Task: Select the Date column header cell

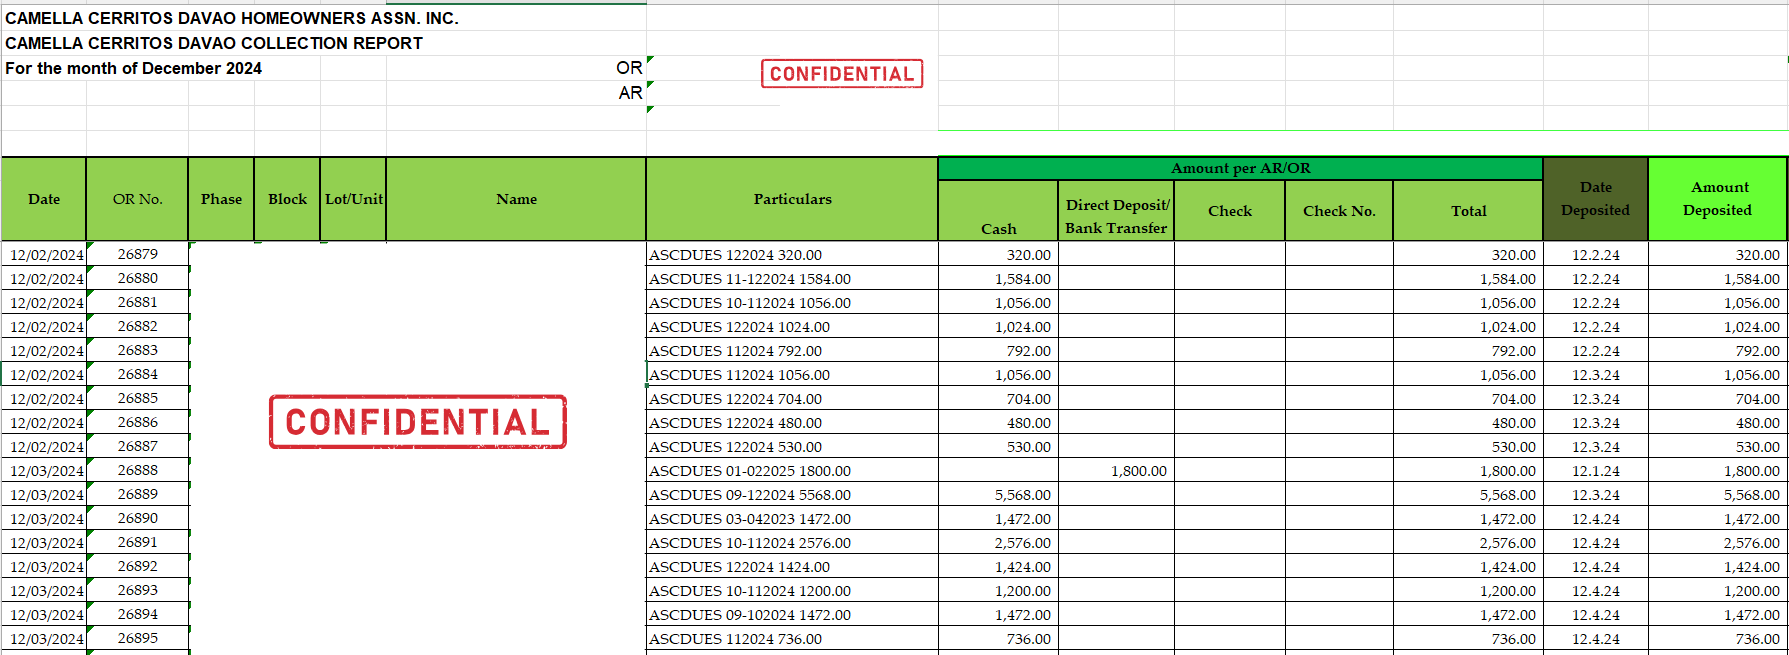Action: point(44,199)
